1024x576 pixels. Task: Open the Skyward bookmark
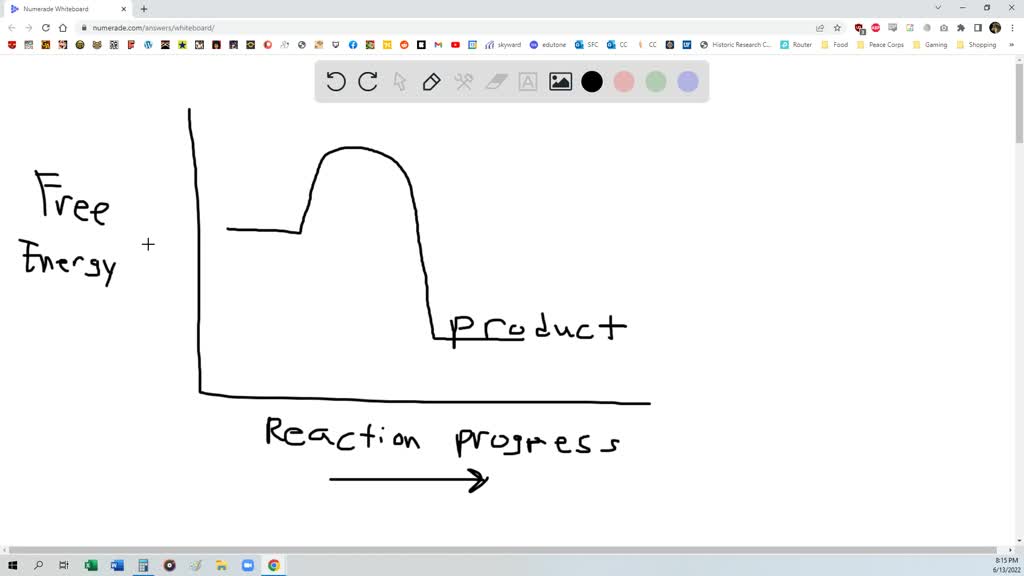click(x=506, y=45)
